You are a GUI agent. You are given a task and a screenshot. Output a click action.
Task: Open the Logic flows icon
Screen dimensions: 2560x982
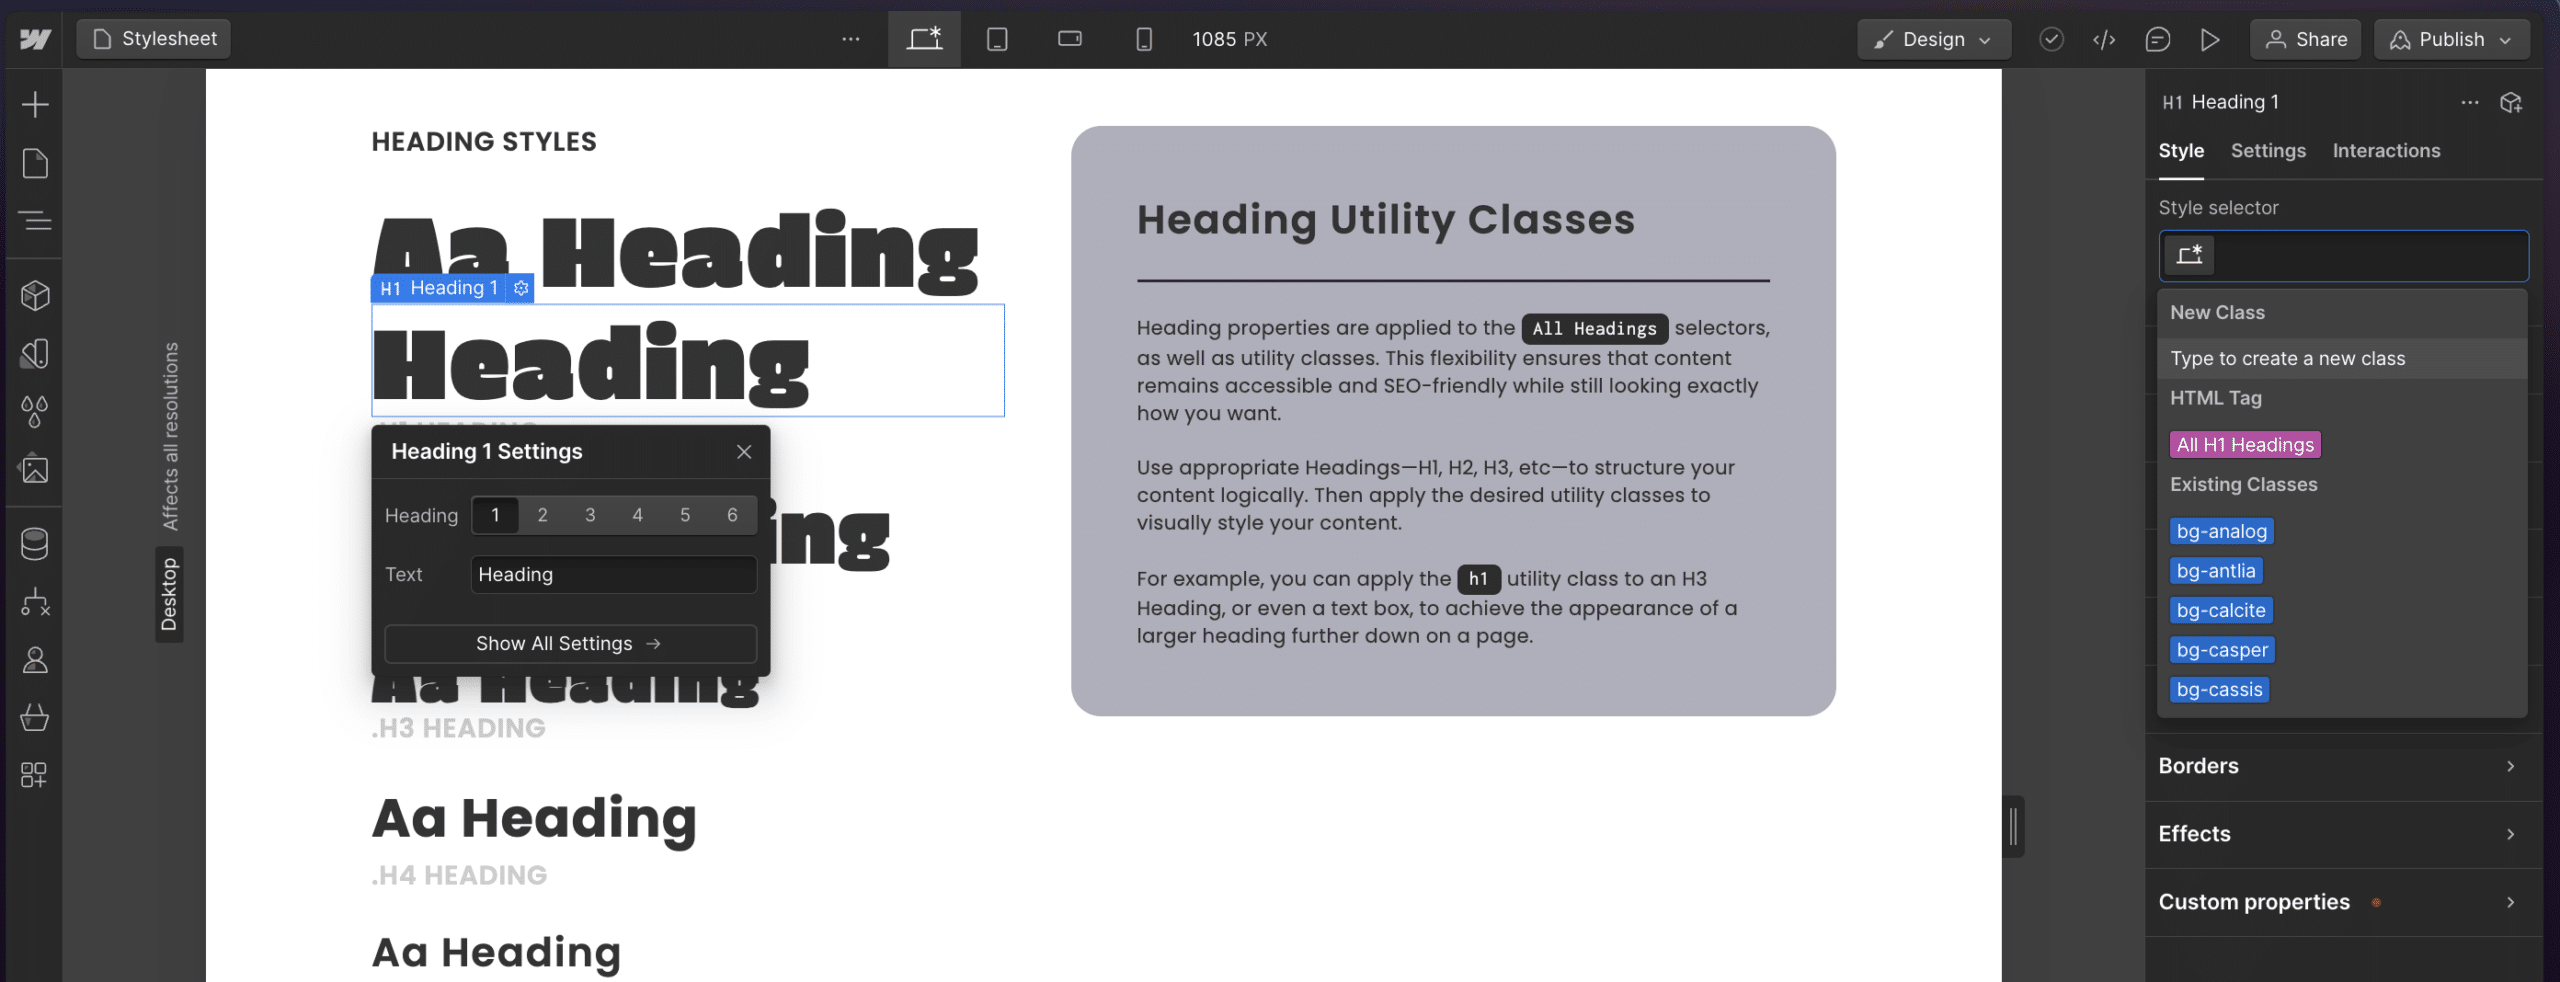coord(35,602)
